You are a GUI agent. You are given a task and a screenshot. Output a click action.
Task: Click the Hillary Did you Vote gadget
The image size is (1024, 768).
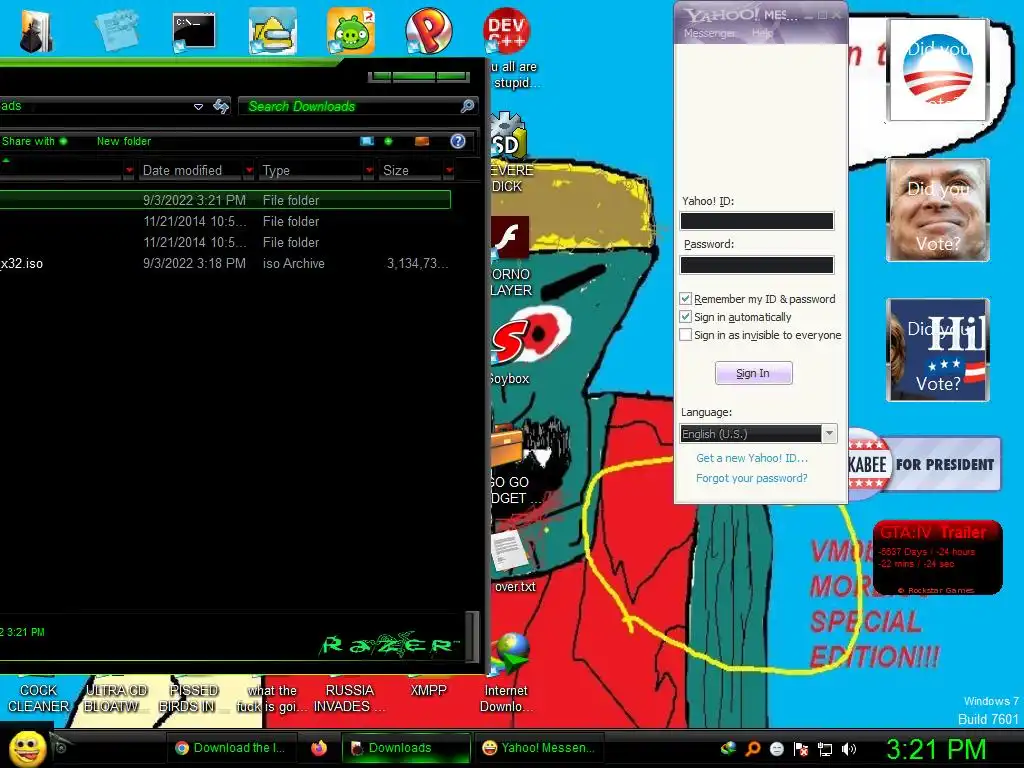point(938,350)
